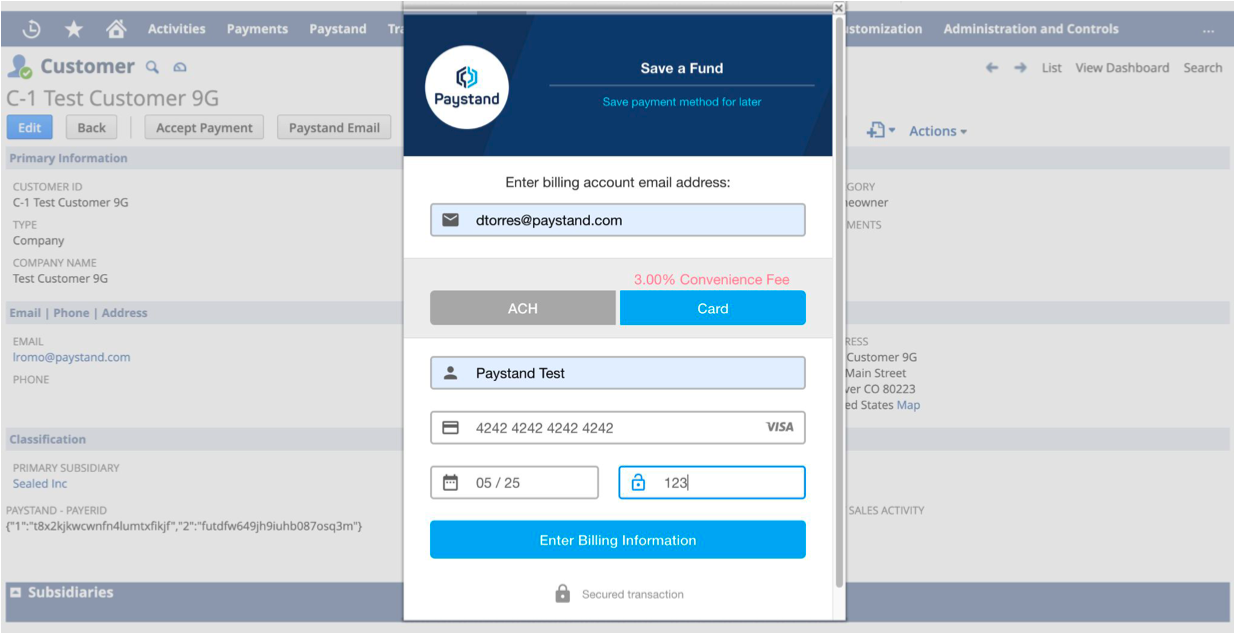This screenshot has width=1234, height=635.
Task: Click the List link
Action: 1052,68
